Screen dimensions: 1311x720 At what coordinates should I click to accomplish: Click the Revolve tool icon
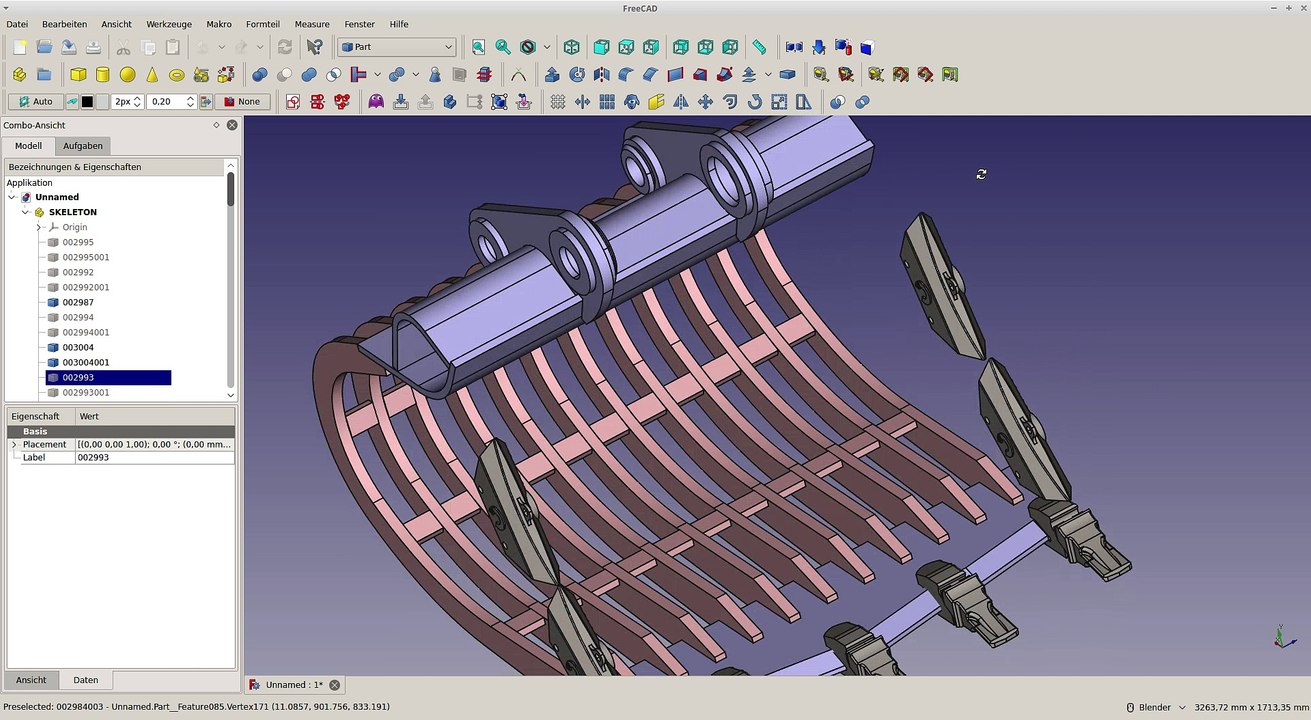click(577, 74)
